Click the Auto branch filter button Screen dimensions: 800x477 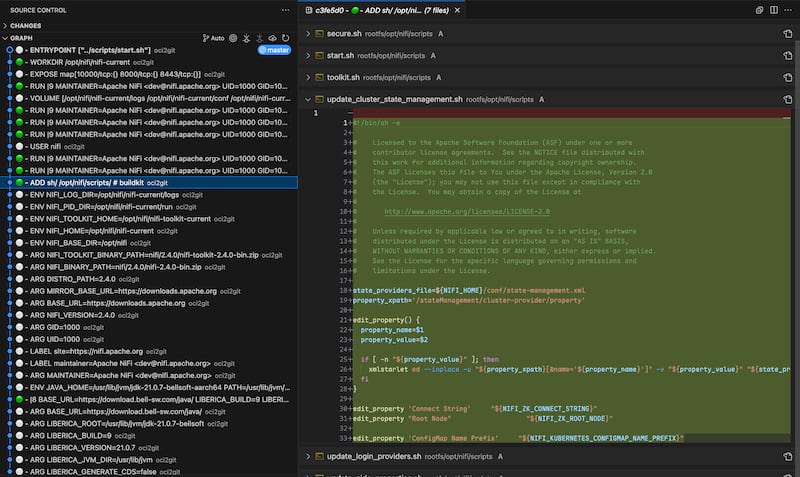click(214, 38)
